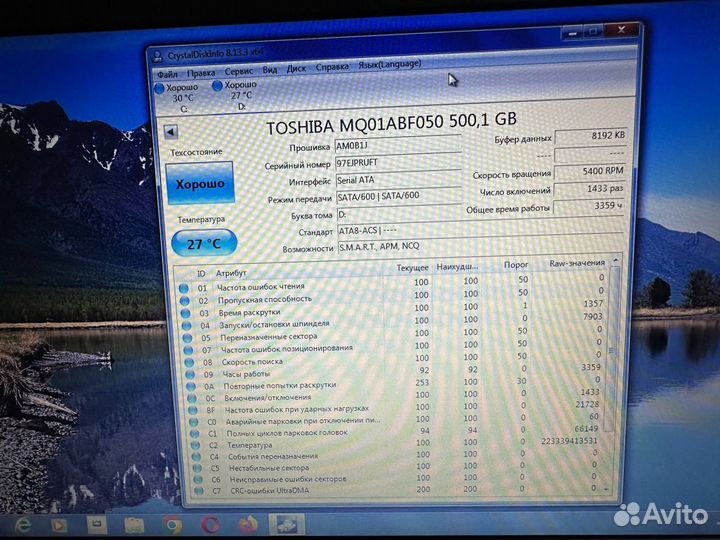The height and width of the screenshot is (540, 720).
Task: Click status dot for attribute 01
Action: (x=184, y=288)
